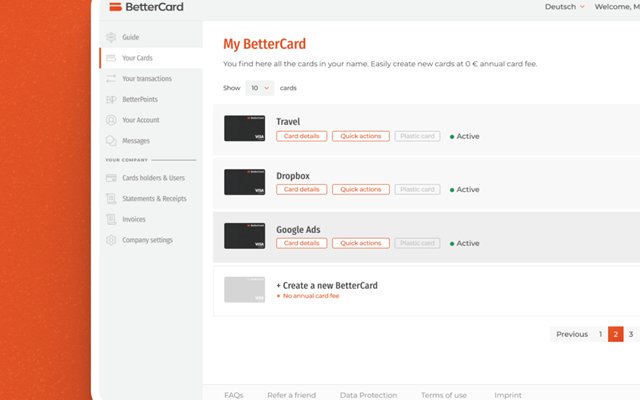
Task: Click the Company settings gear icon
Action: click(111, 240)
